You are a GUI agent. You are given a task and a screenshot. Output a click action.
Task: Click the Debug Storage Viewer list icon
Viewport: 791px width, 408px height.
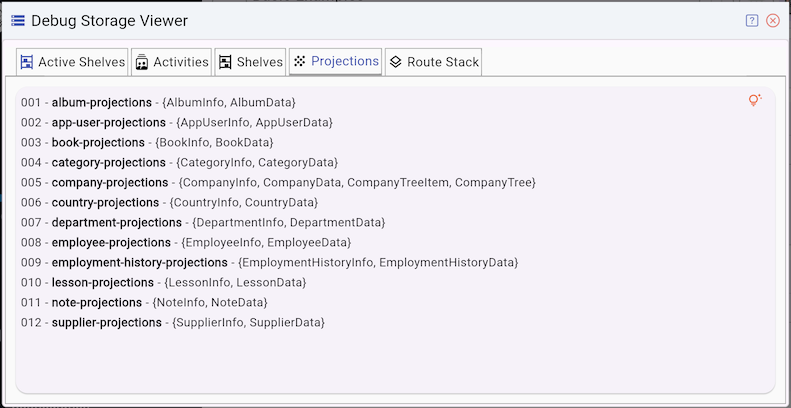click(x=18, y=20)
